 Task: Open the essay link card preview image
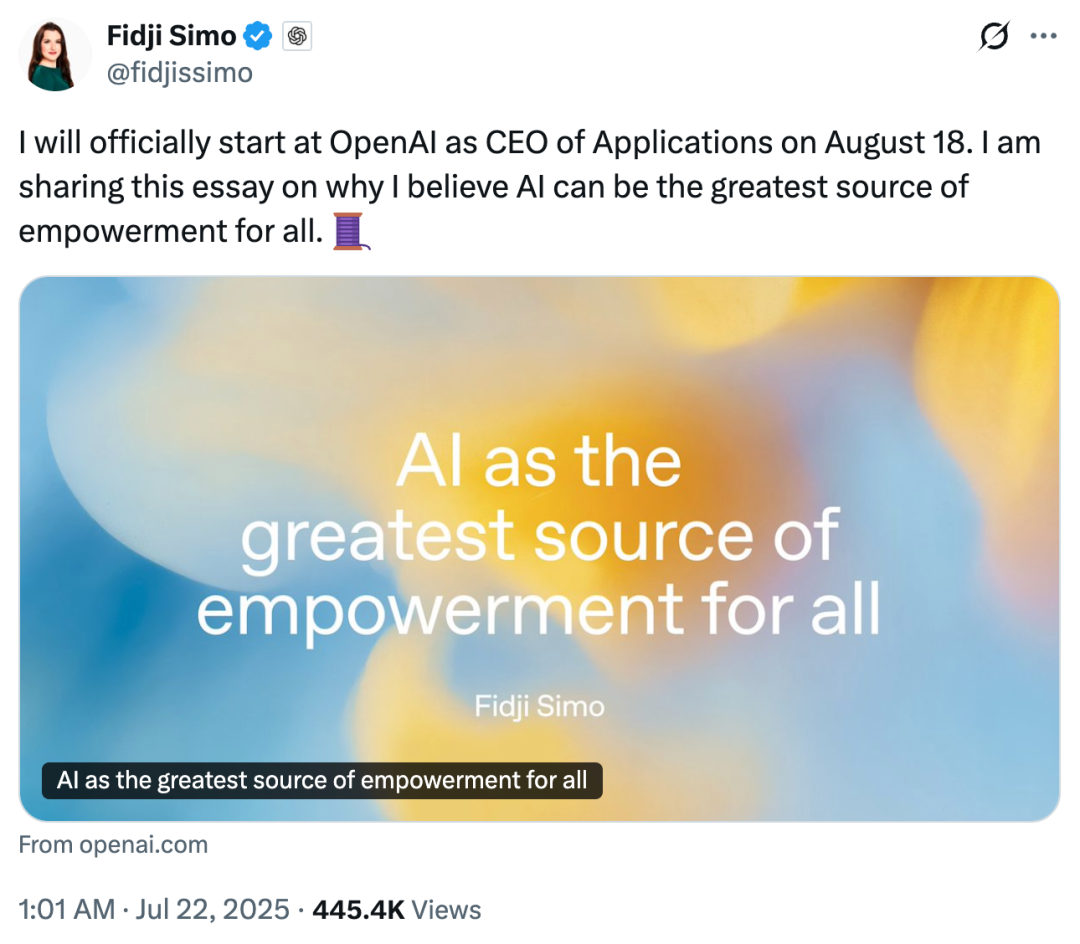click(x=539, y=549)
